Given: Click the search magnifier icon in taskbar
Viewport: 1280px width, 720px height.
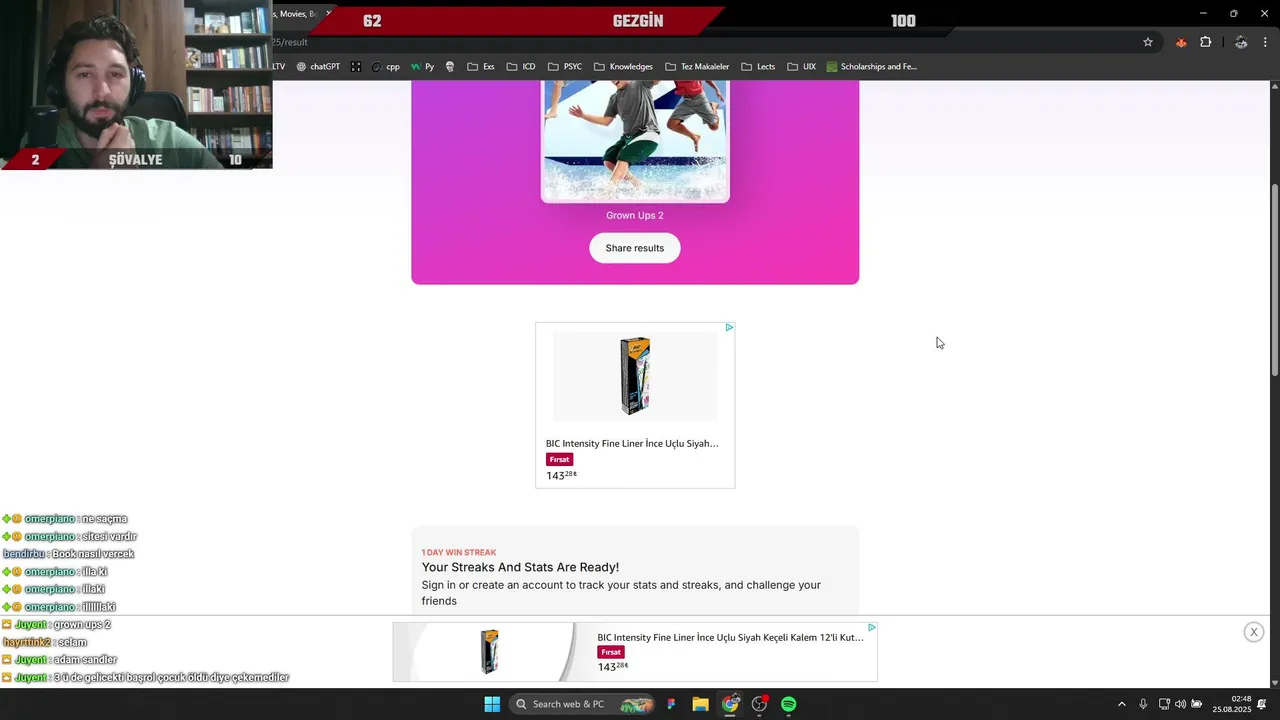Looking at the screenshot, I should tap(521, 704).
